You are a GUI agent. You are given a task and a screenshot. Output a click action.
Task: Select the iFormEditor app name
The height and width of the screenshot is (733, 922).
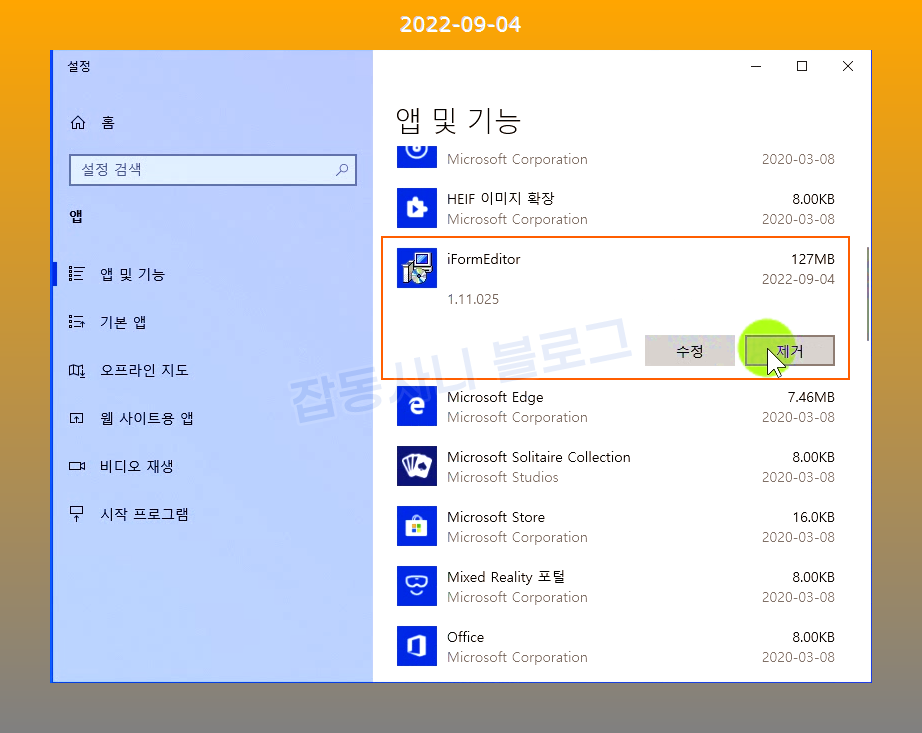point(483,259)
